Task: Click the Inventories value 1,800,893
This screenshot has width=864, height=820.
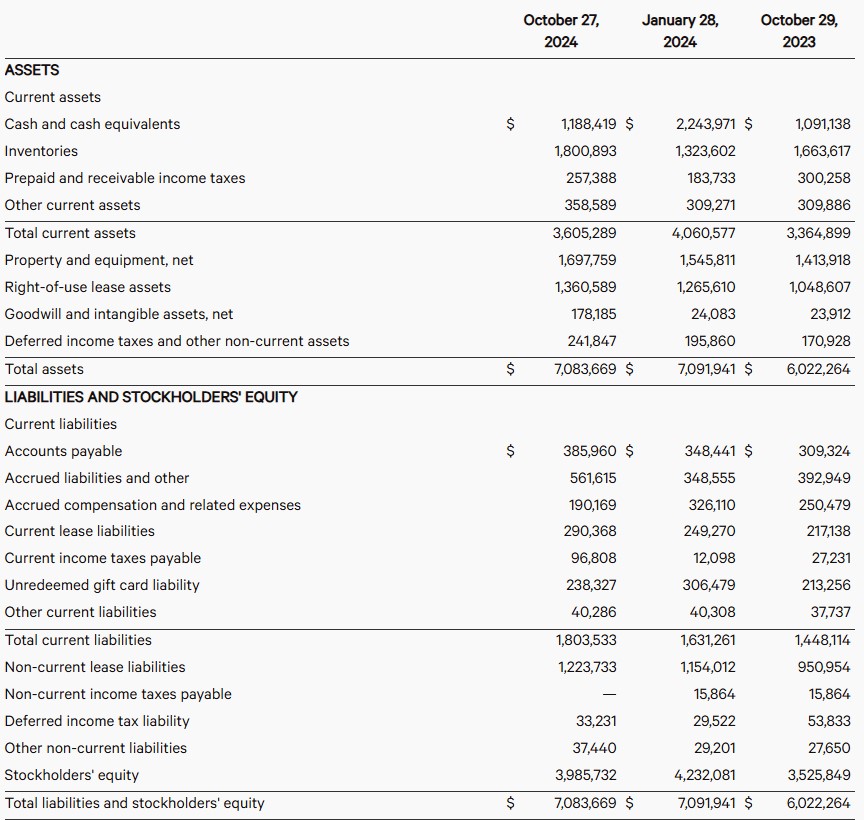Action: (x=585, y=151)
